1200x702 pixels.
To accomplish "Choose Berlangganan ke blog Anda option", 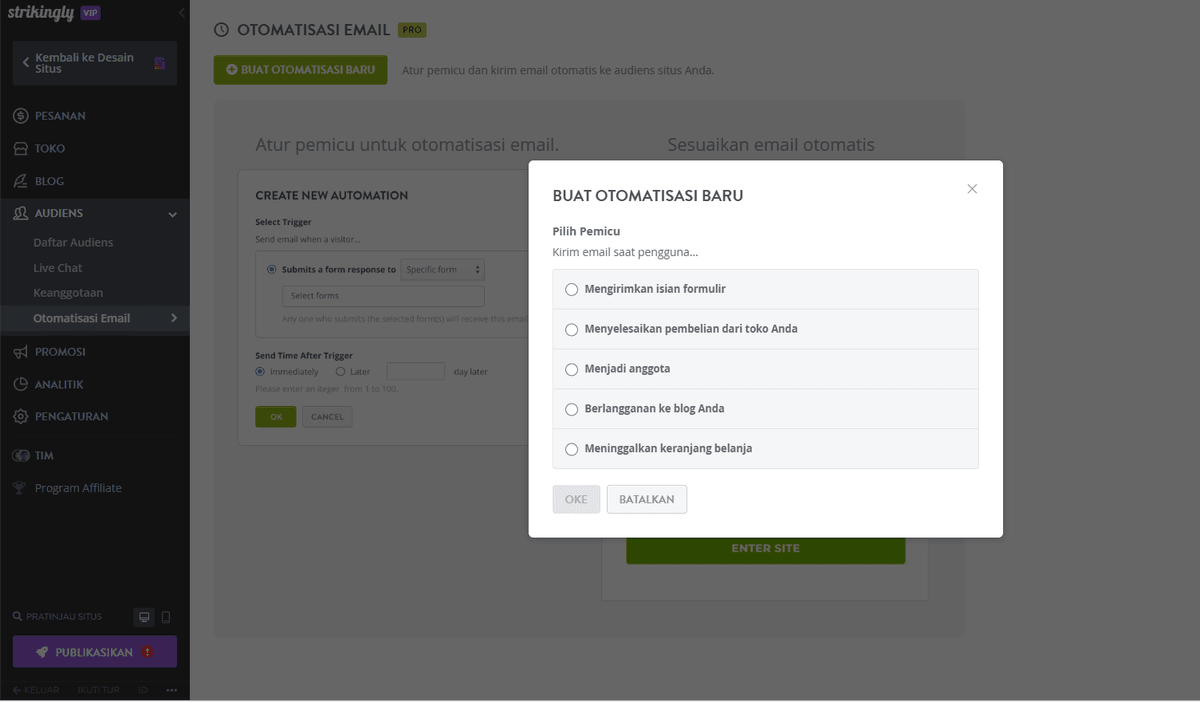I will tap(571, 409).
